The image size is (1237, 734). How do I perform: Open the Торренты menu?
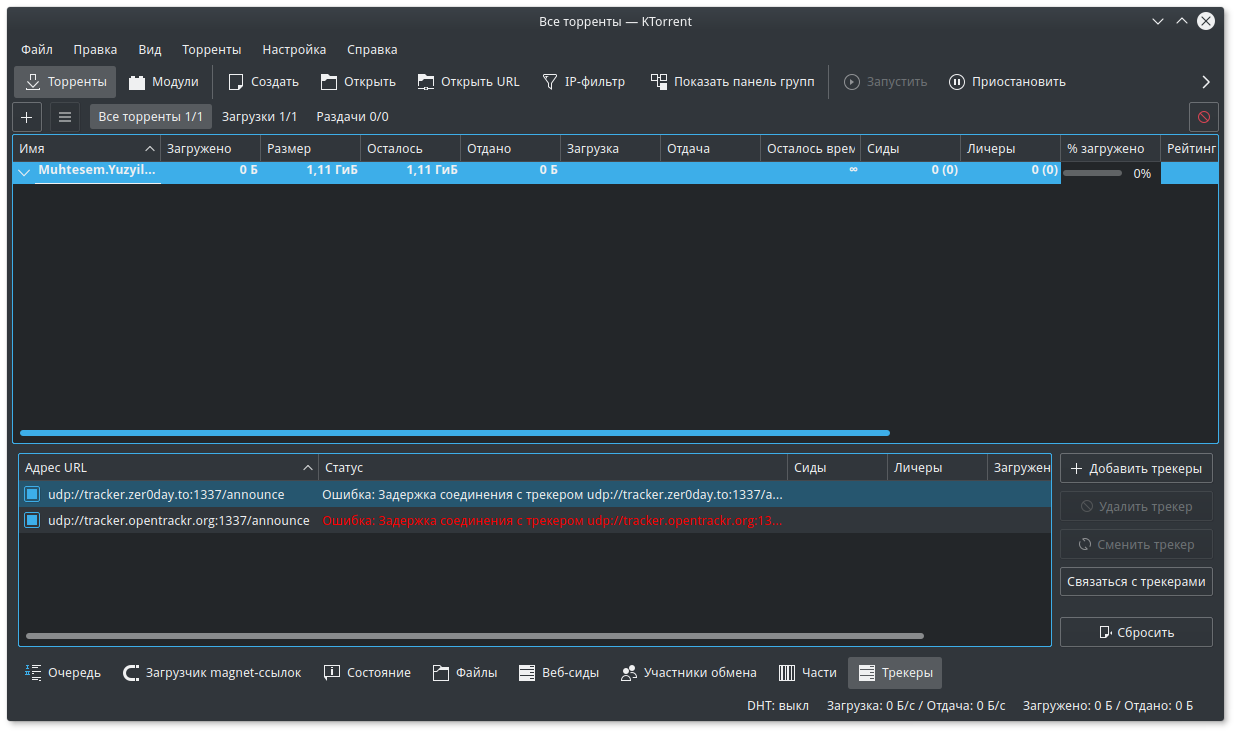pos(211,49)
